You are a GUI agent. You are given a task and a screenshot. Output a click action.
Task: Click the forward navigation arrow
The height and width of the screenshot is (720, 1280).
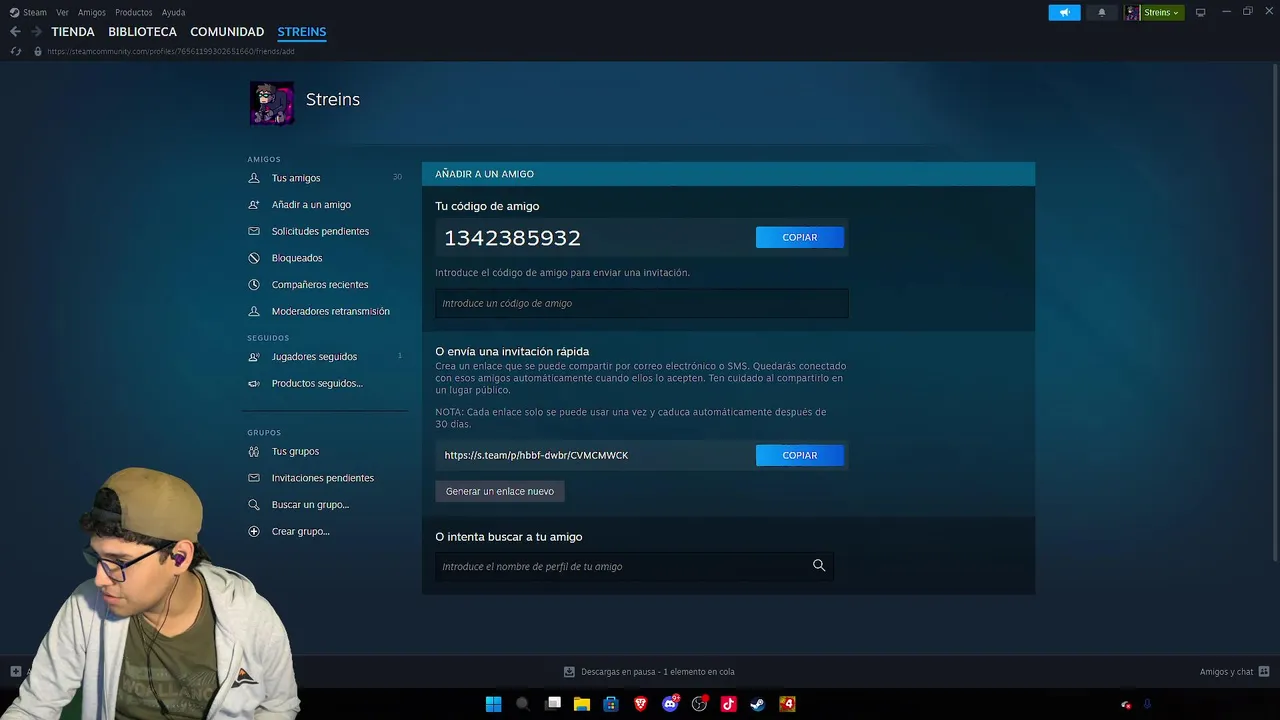(36, 32)
